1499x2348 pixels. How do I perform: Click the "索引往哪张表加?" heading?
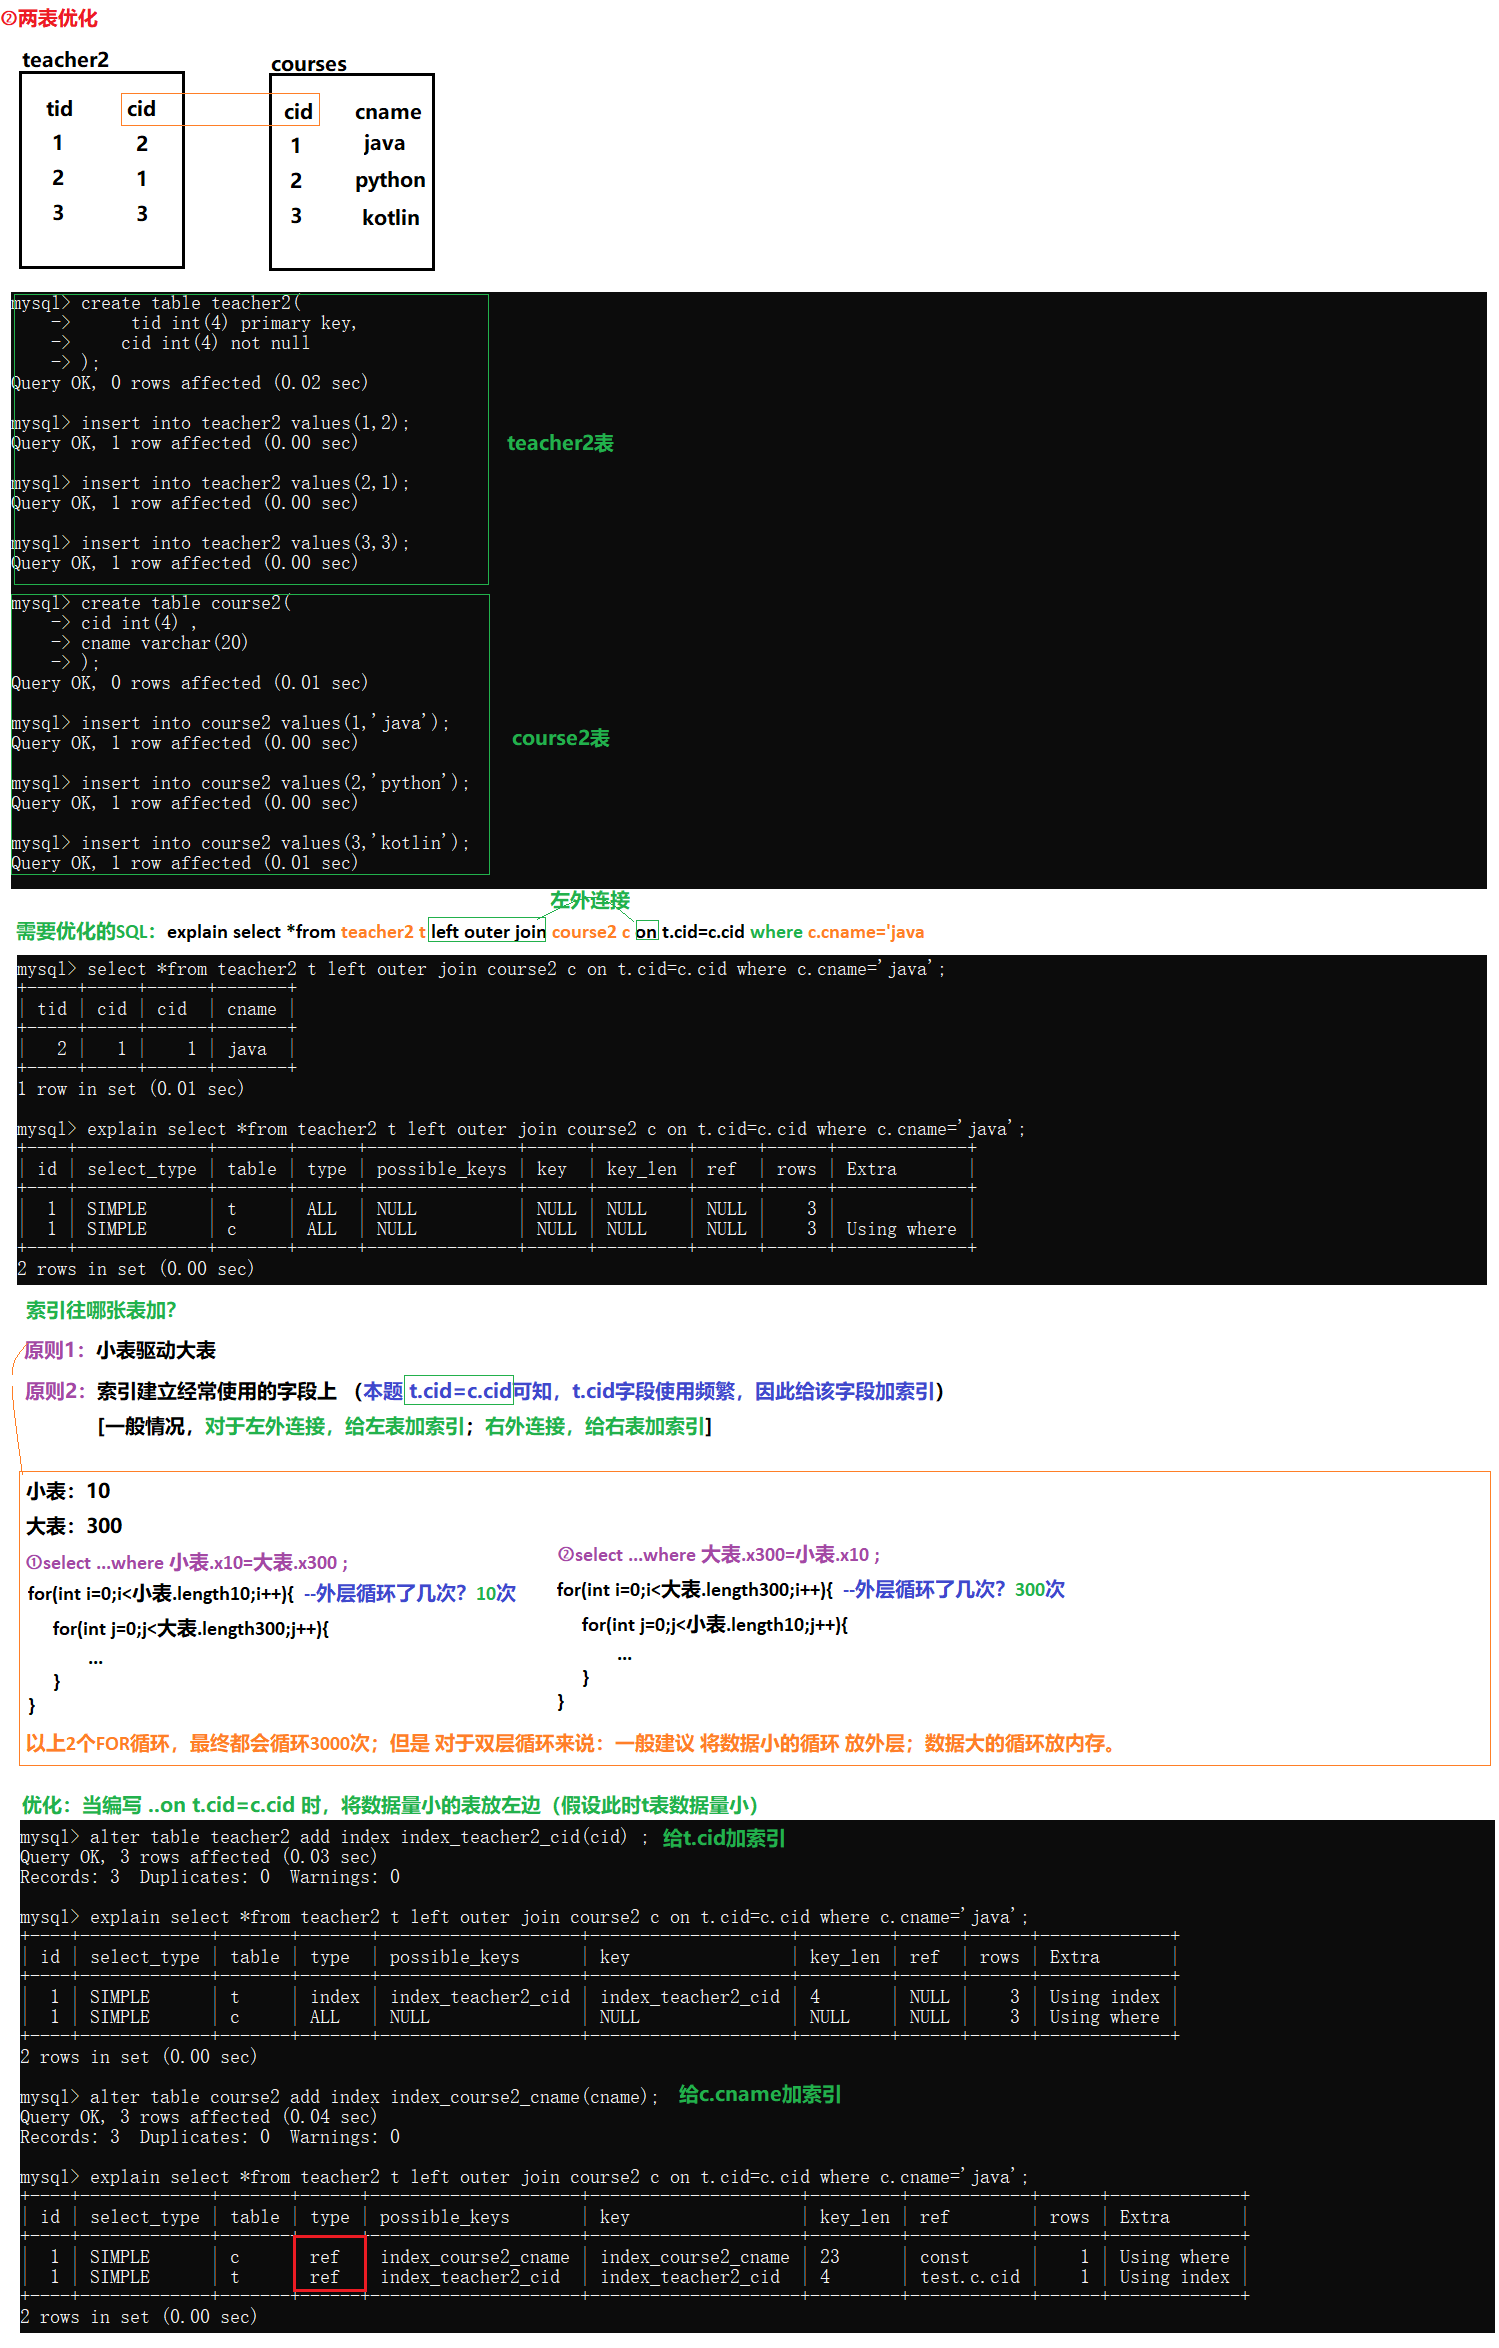(x=101, y=1310)
